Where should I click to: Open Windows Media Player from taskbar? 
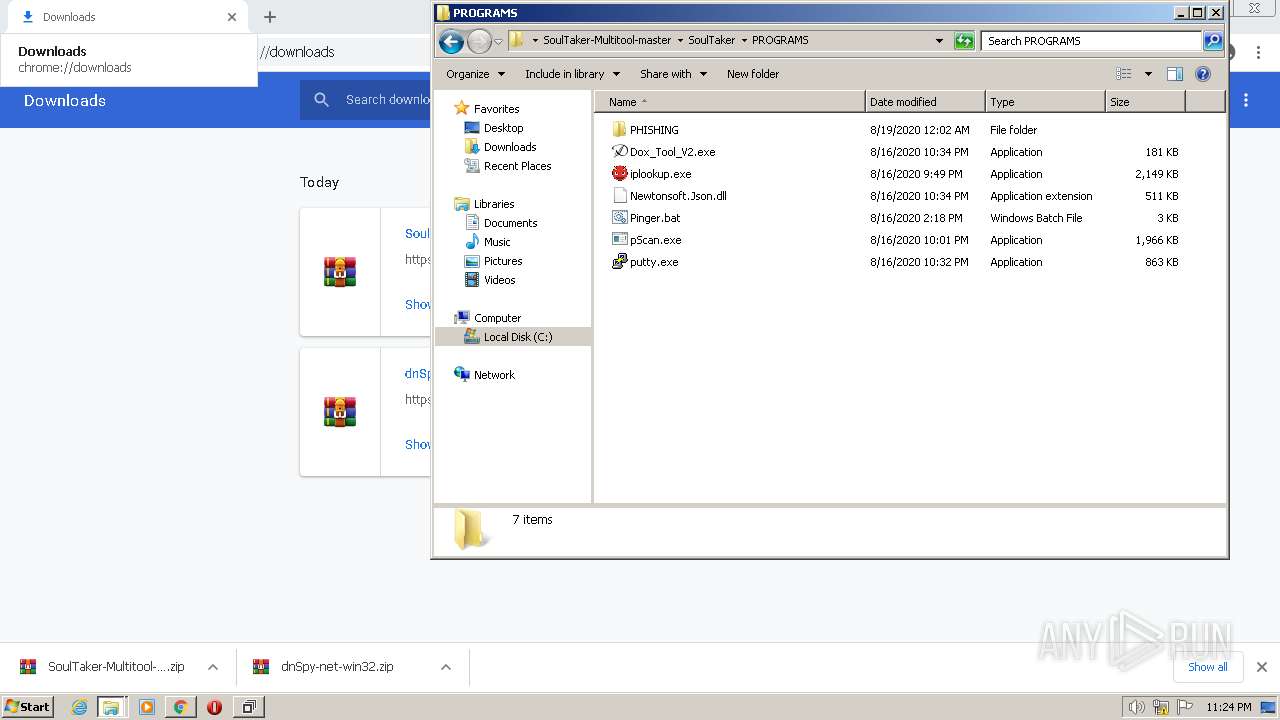point(147,707)
